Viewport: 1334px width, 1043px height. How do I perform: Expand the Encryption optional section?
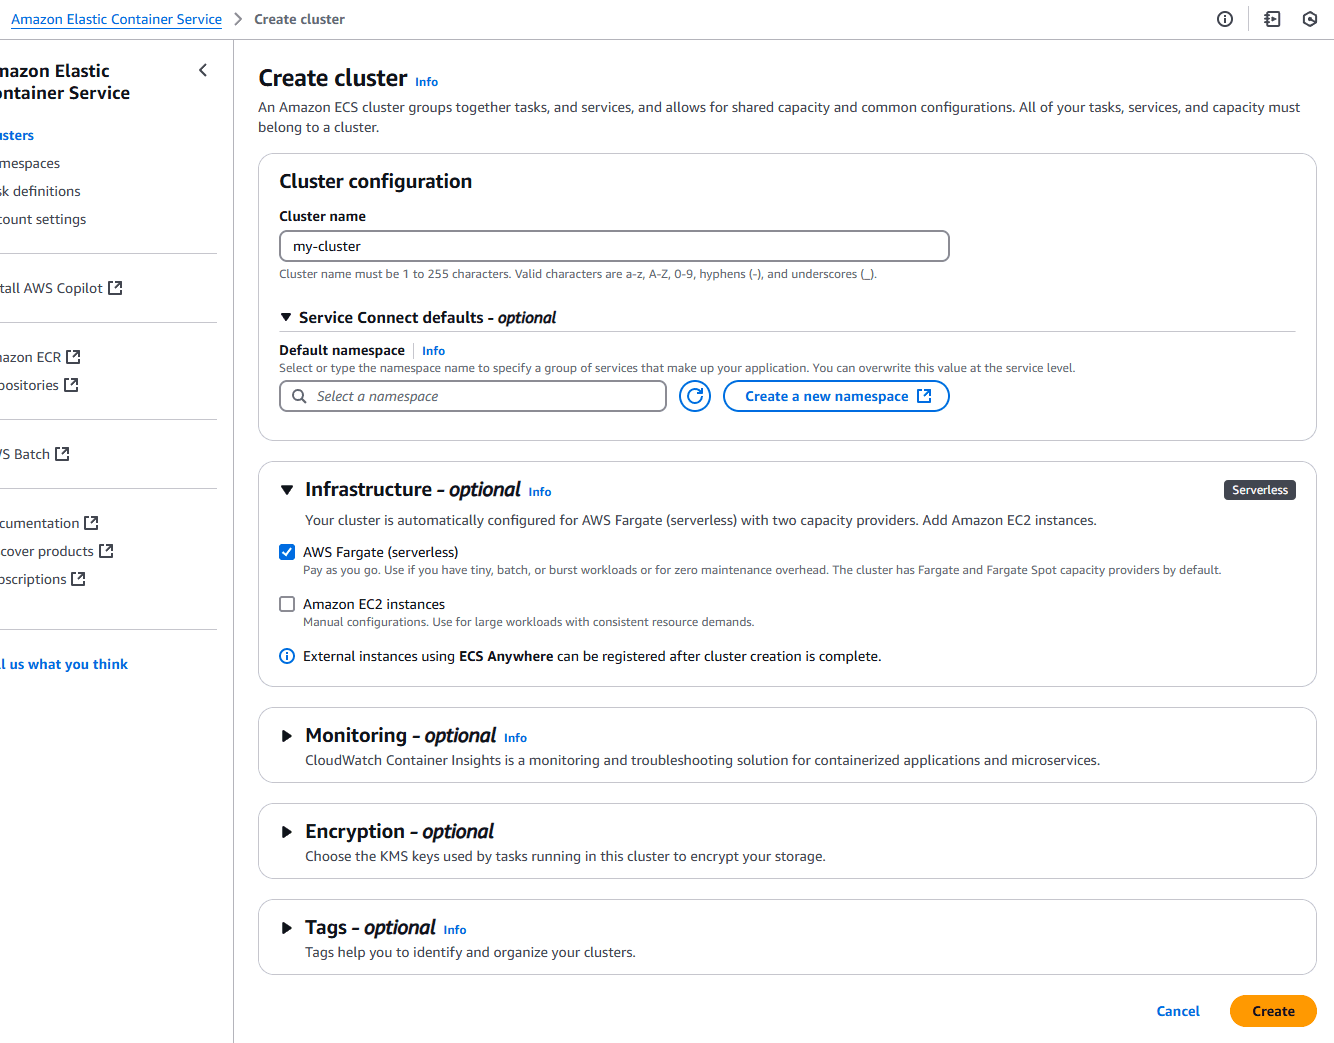(287, 832)
